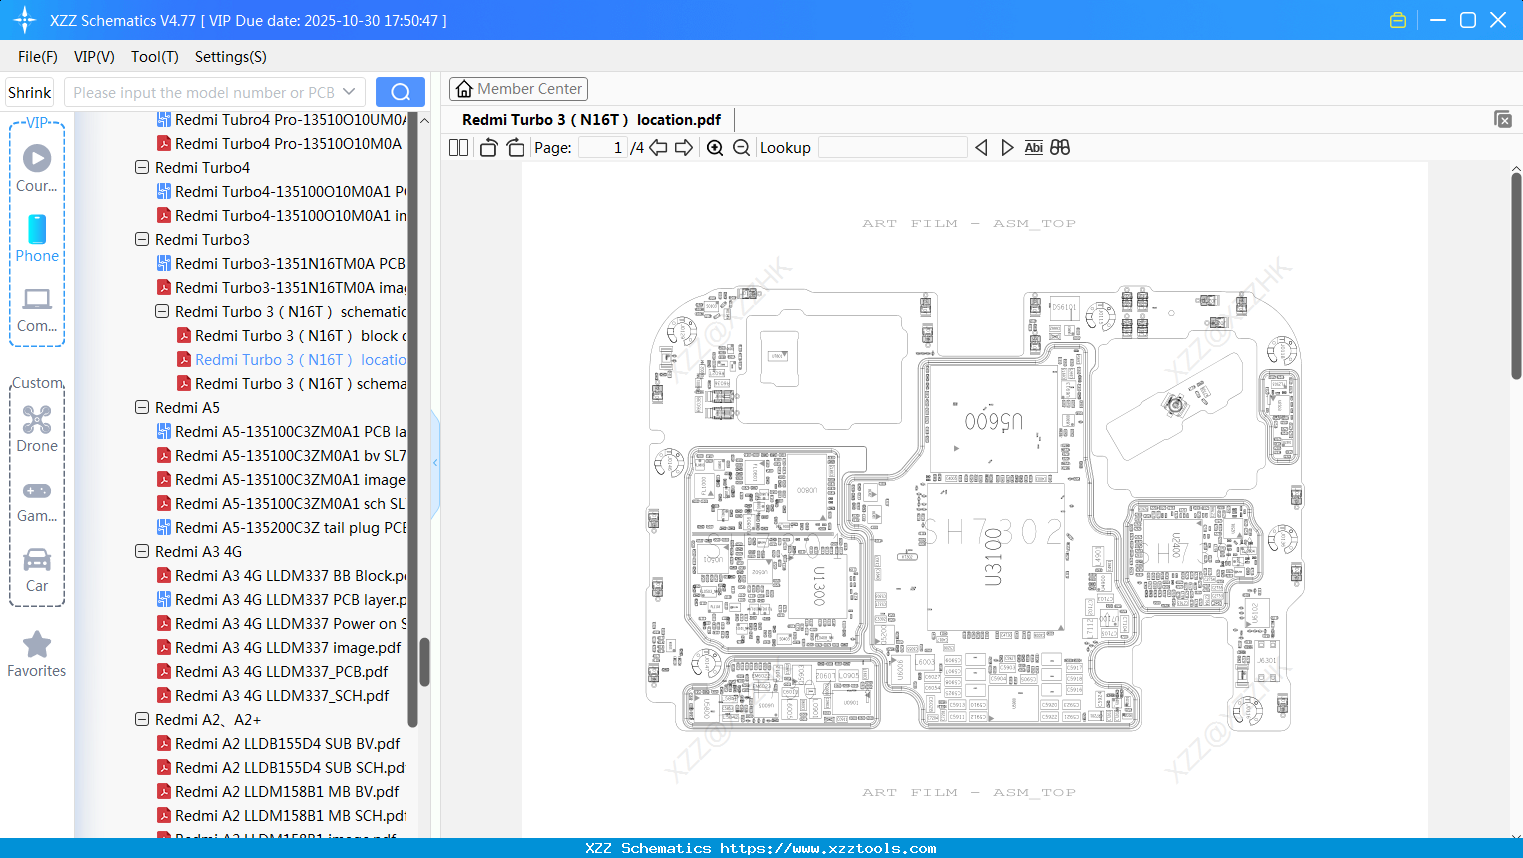Rotate the board view clockwise
Image resolution: width=1523 pixels, height=858 pixels.
[515, 147]
